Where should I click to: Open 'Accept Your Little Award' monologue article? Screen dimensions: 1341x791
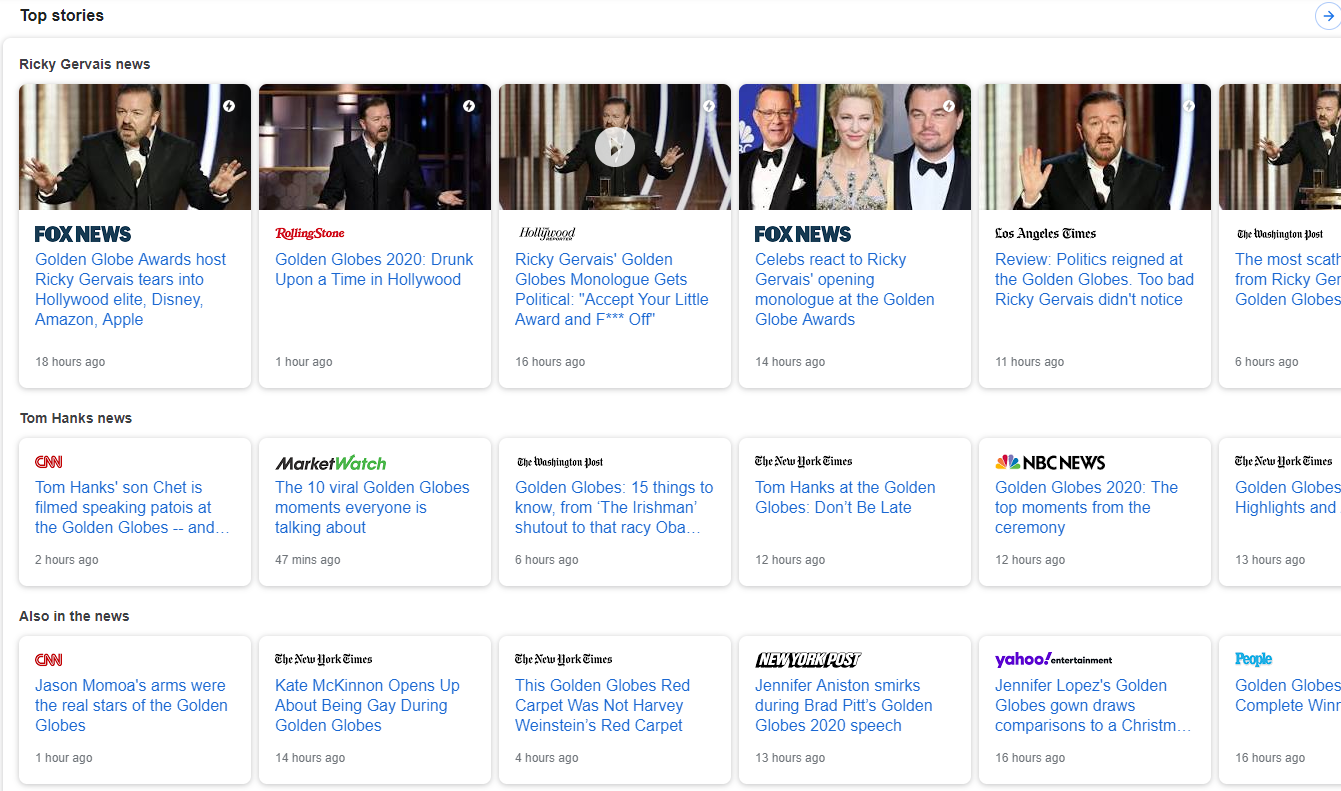pos(612,290)
